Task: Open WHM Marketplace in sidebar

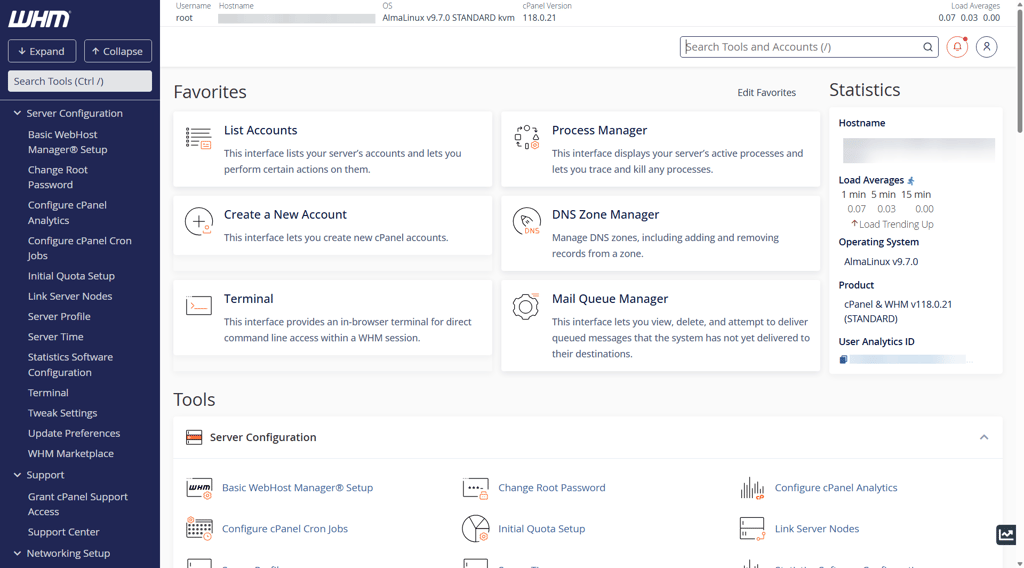Action: pyautogui.click(x=71, y=454)
